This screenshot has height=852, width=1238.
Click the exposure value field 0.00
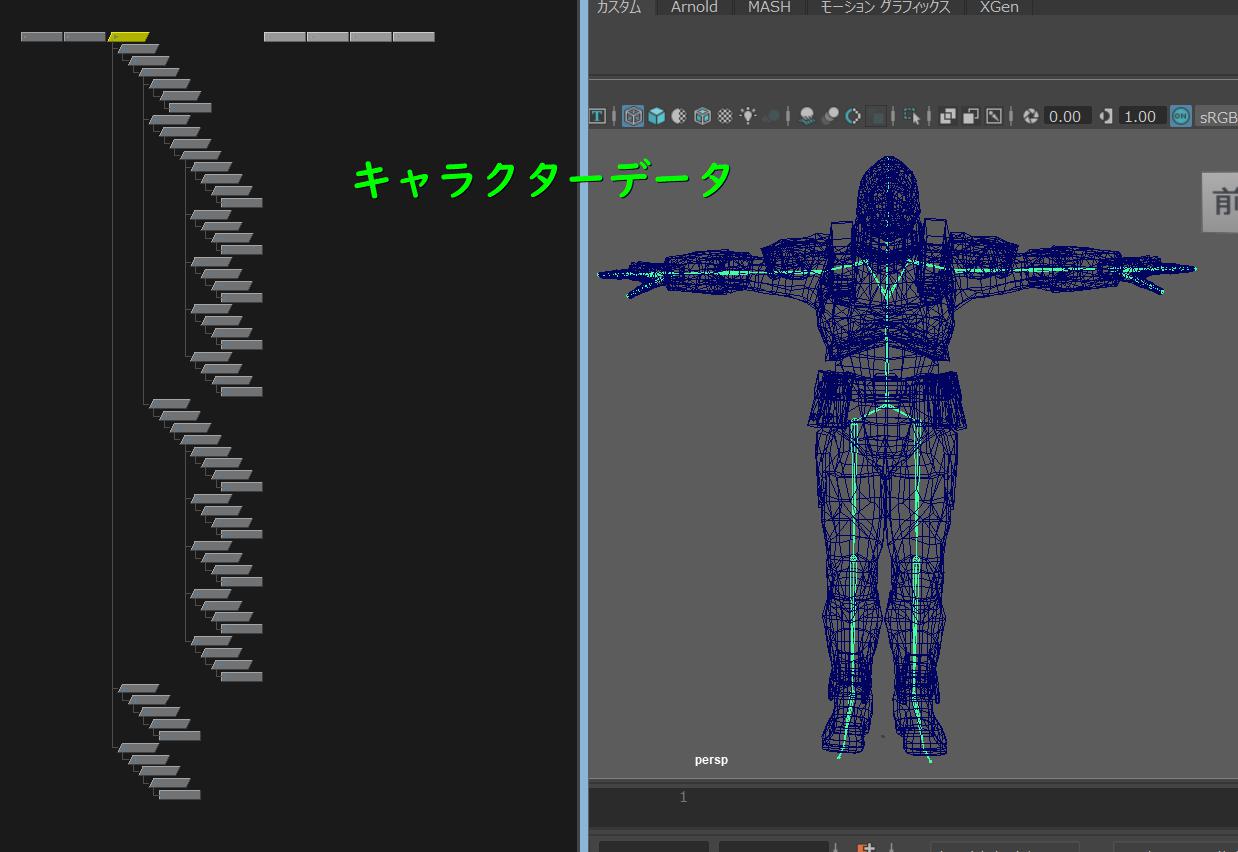tap(1067, 116)
